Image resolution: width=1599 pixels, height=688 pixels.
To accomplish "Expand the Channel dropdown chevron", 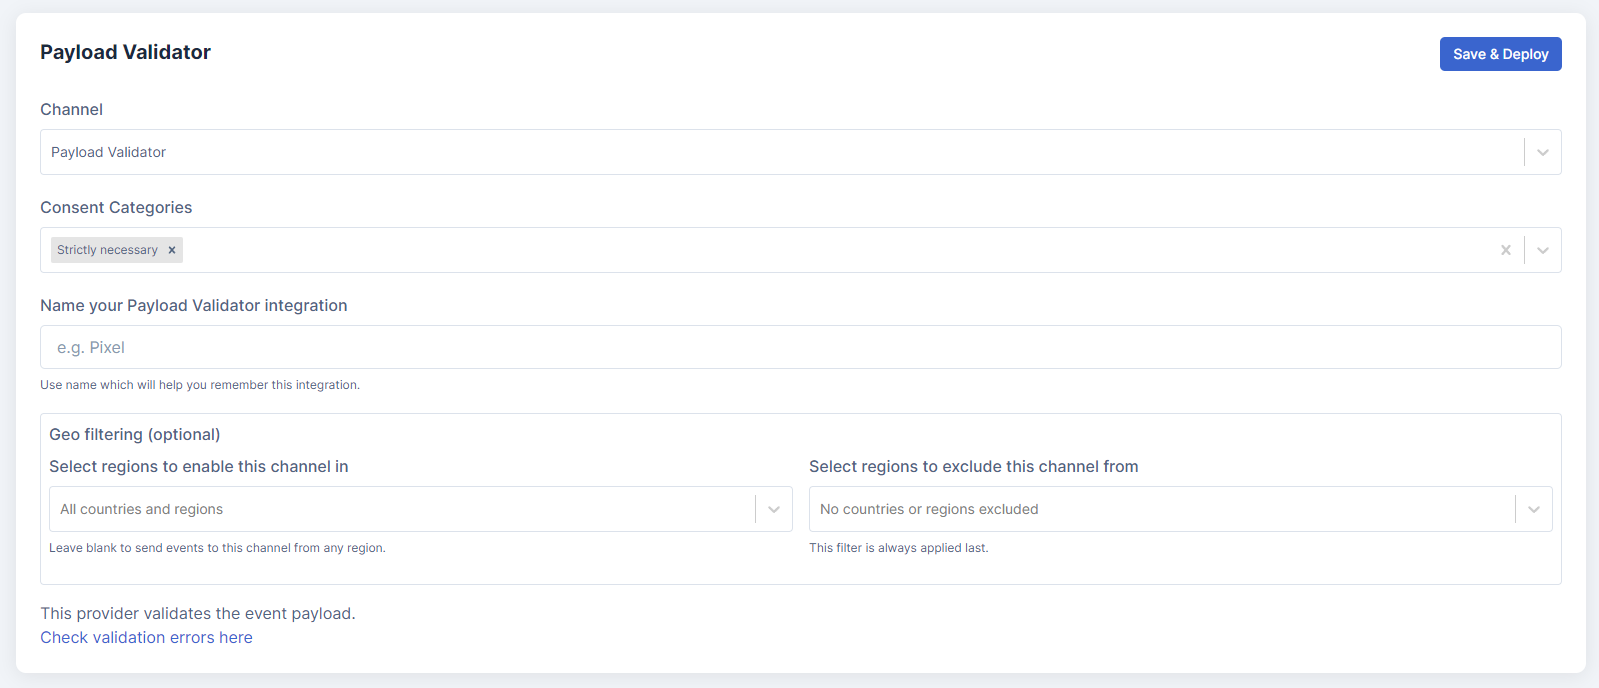I will pos(1542,152).
